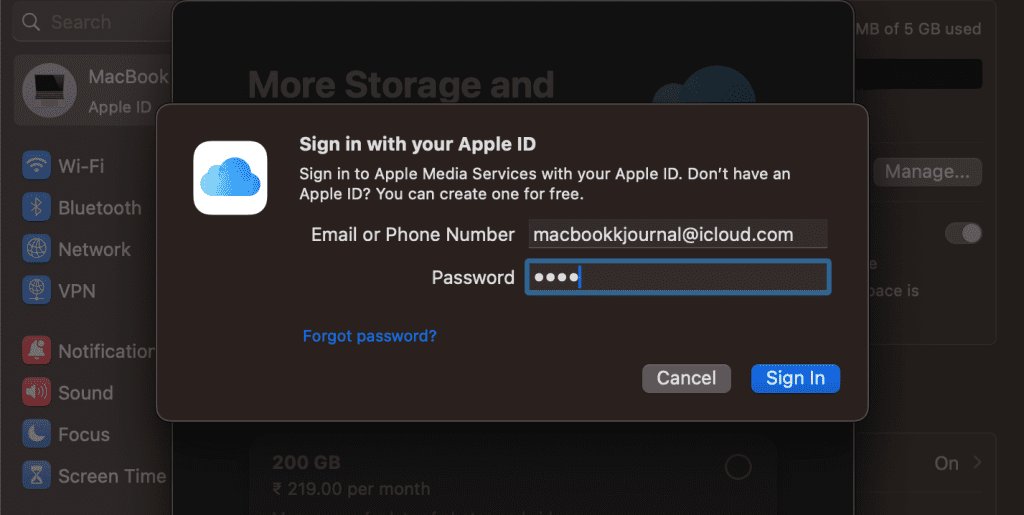
Task: Click the Notifications bell icon
Action: click(37, 351)
